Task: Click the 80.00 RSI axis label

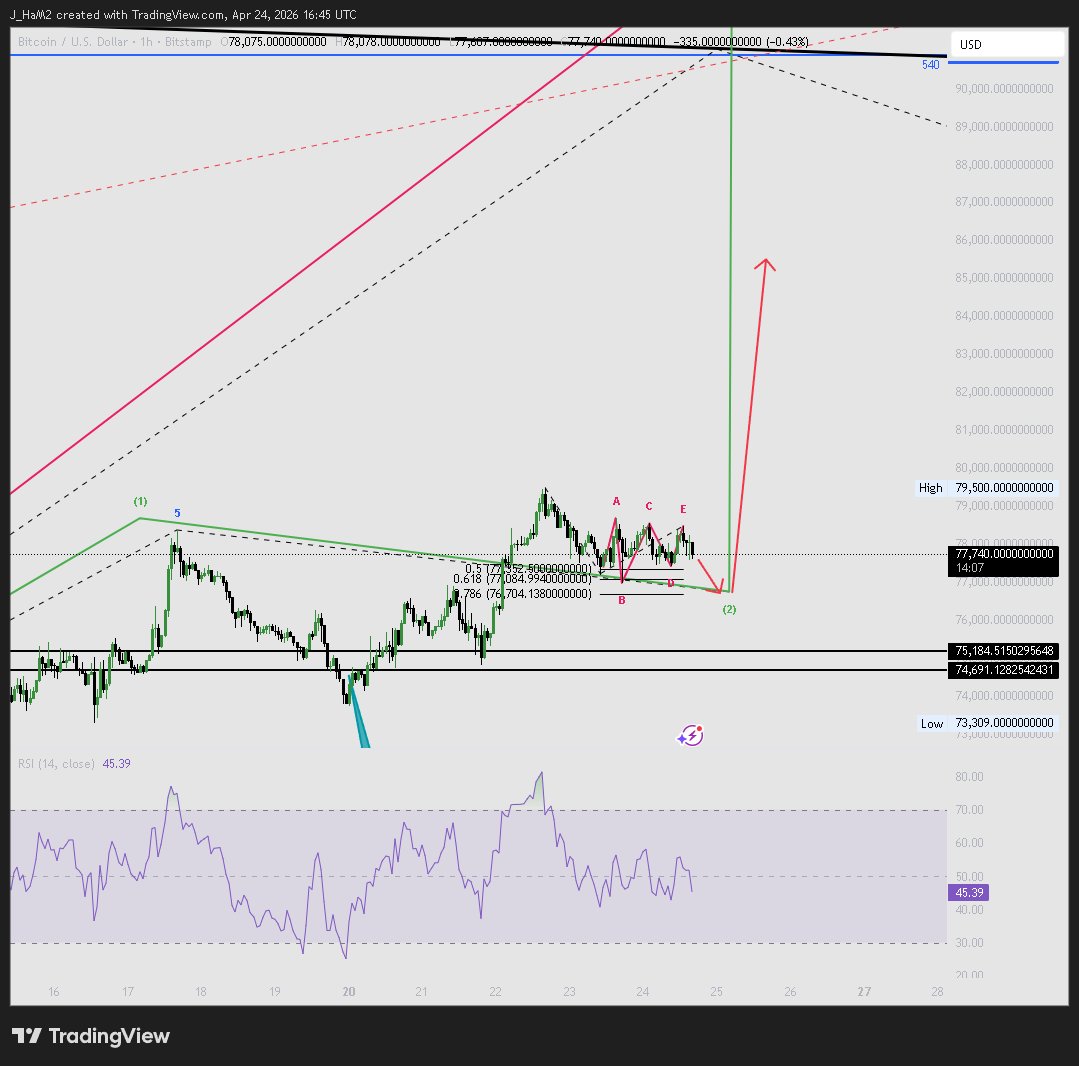Action: click(x=969, y=776)
